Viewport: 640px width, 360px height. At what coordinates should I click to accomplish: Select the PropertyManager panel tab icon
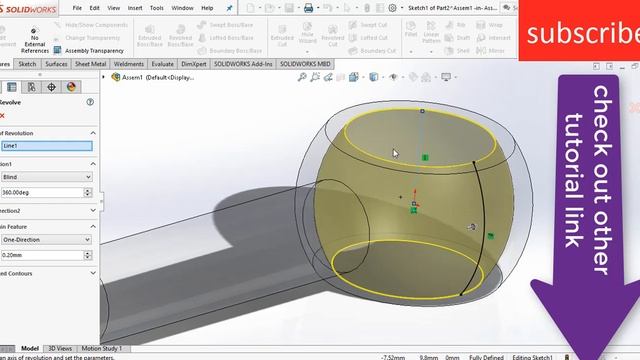(x=12, y=87)
